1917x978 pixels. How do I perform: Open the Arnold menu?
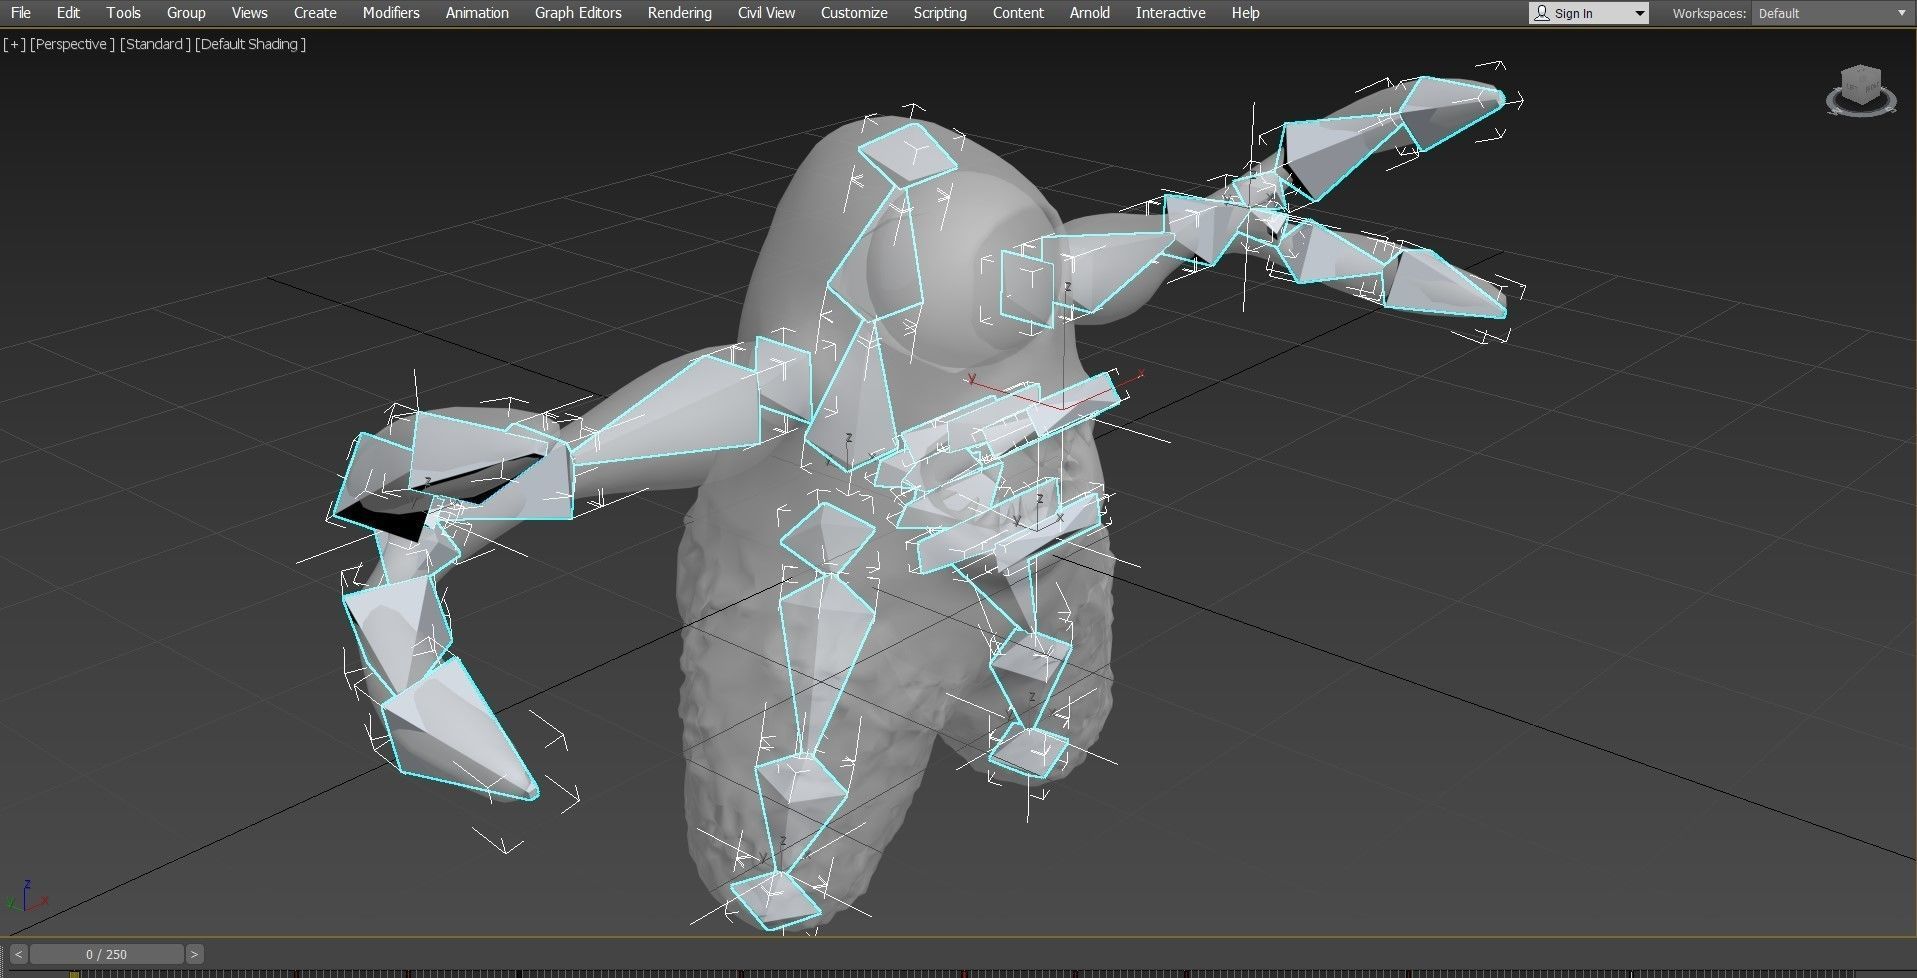coord(1090,13)
